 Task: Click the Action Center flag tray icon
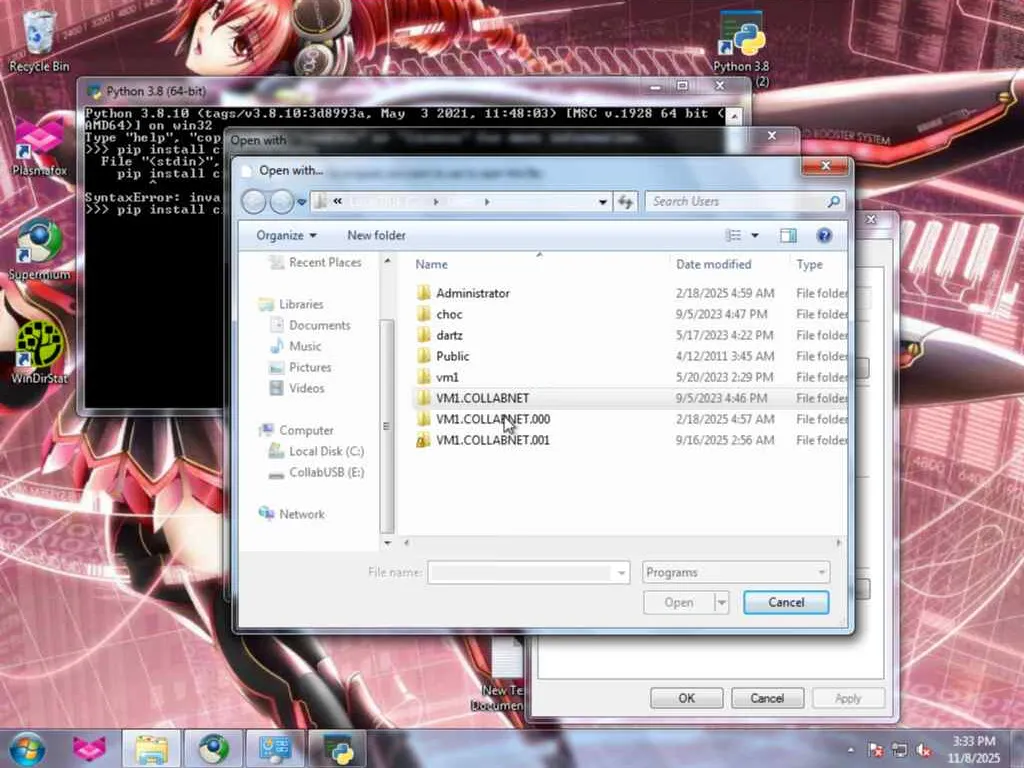click(876, 750)
